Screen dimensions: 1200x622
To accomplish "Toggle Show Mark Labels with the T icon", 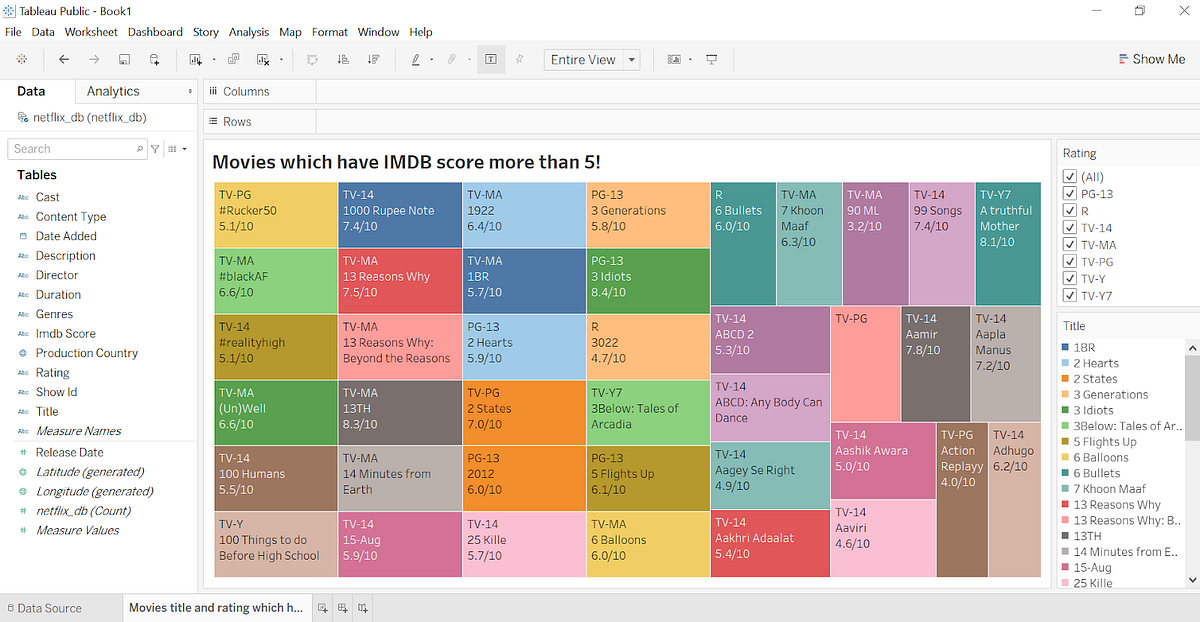I will [490, 59].
